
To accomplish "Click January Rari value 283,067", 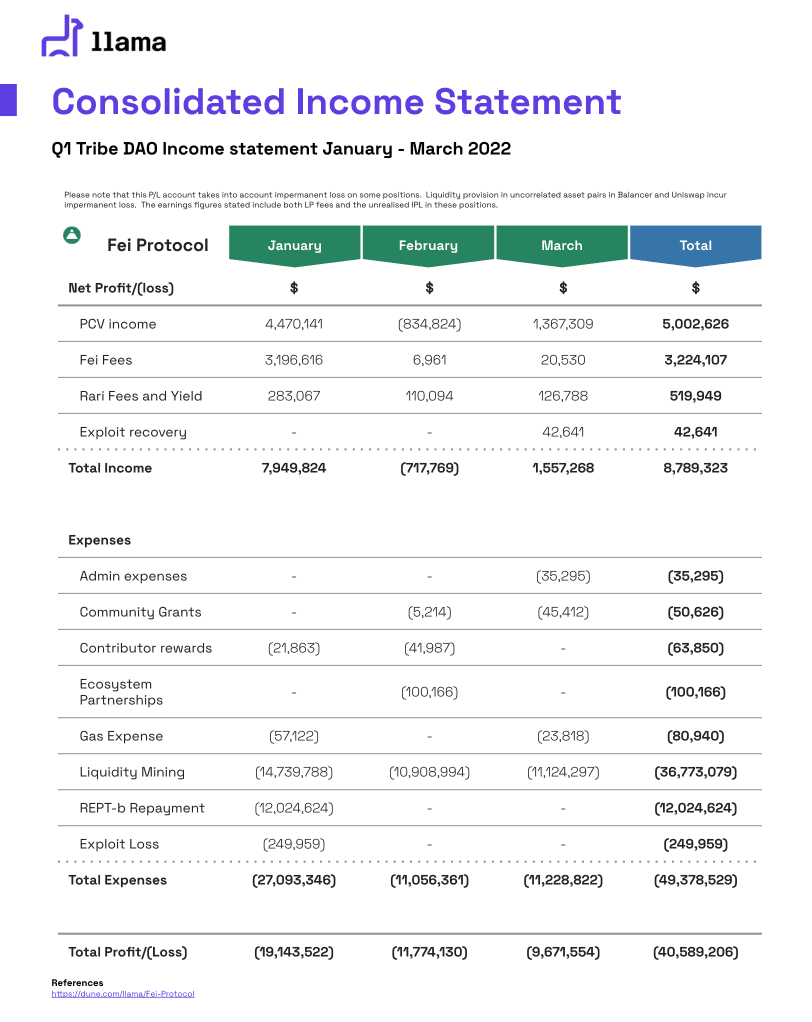I will [x=294, y=396].
